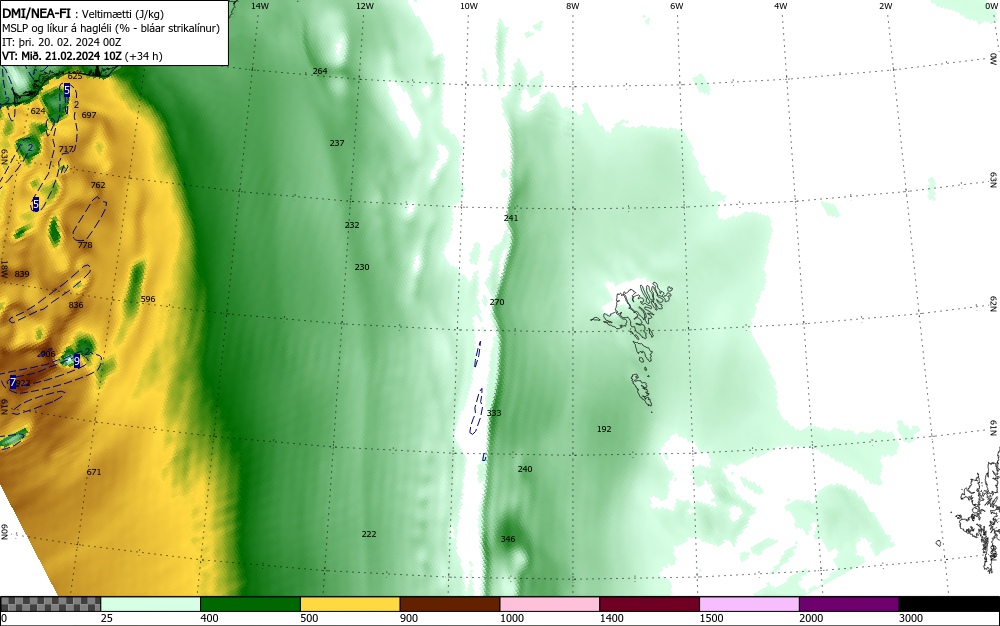The image size is (1000, 626).
Task: Click the gray checkered 0–25 legend swatch
Action: 50,604
